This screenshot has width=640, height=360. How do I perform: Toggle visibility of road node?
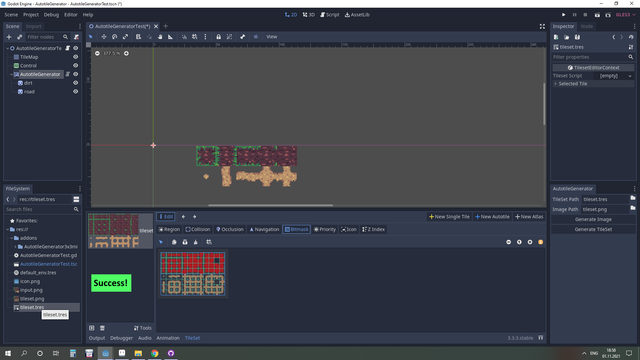tap(76, 92)
